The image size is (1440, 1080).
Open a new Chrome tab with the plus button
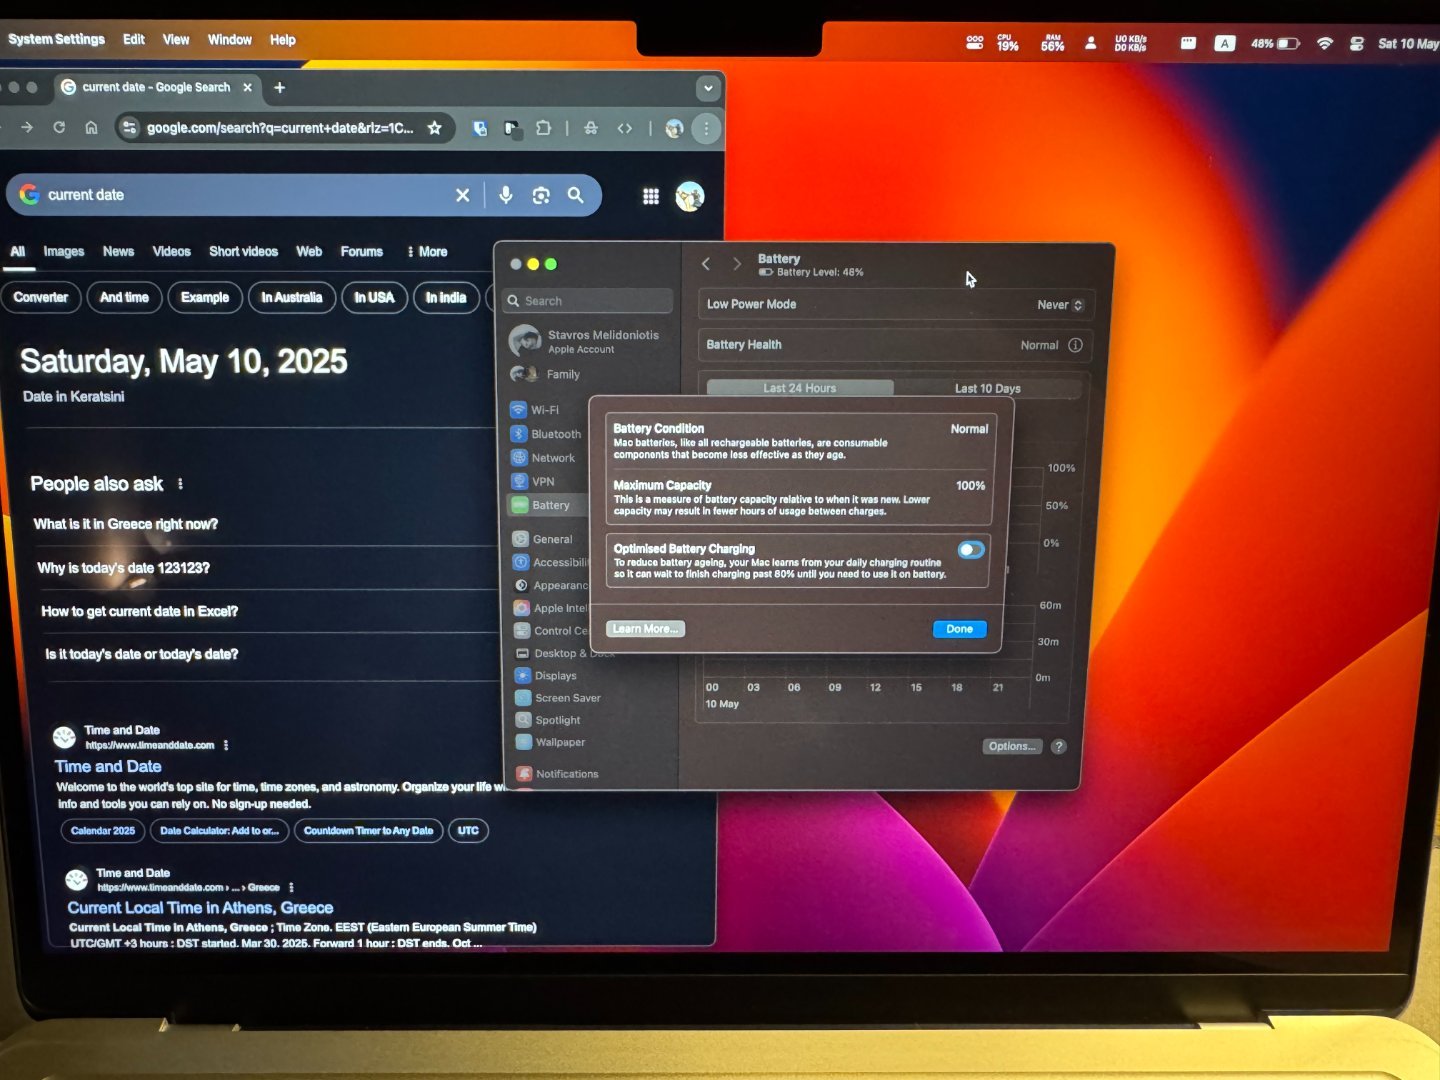[280, 87]
